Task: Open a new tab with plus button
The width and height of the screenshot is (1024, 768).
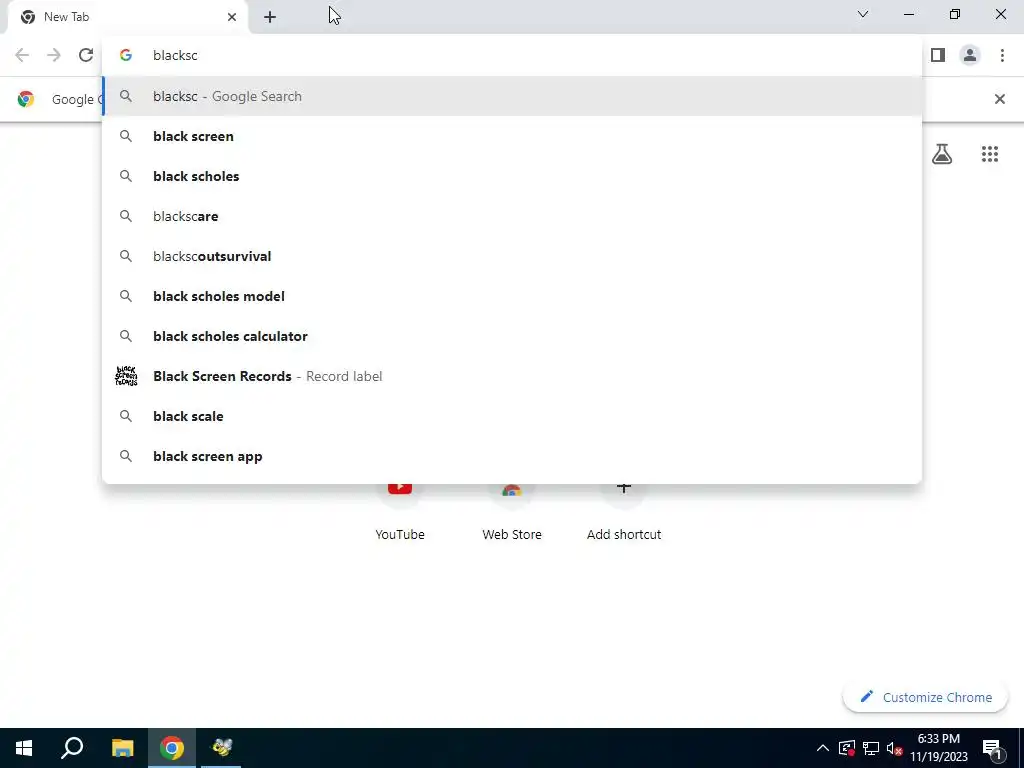Action: (270, 17)
